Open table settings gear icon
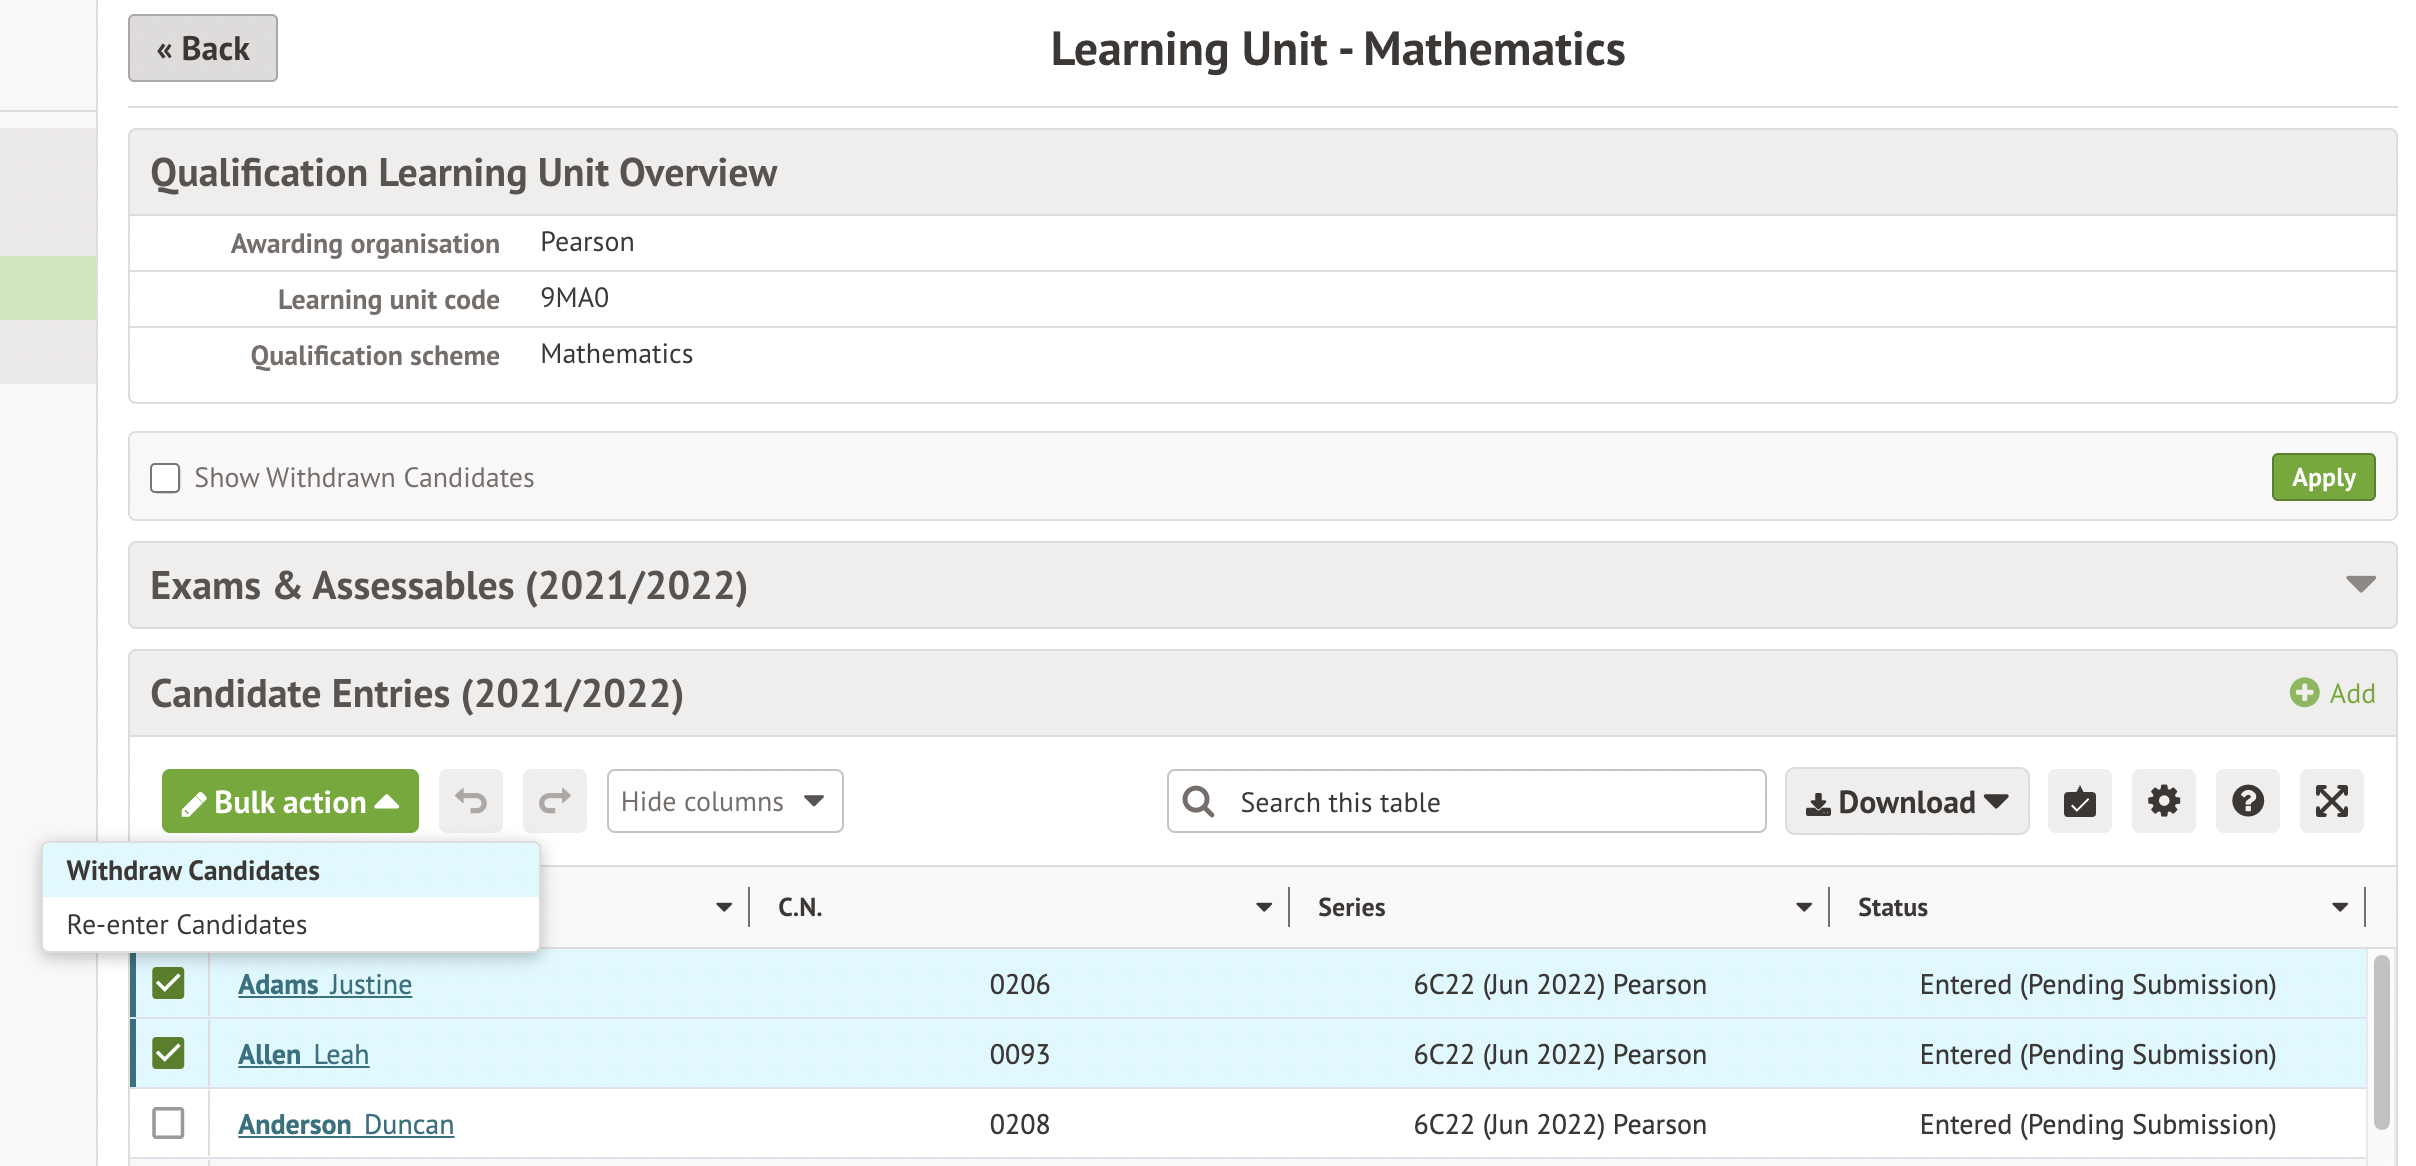 coord(2163,801)
